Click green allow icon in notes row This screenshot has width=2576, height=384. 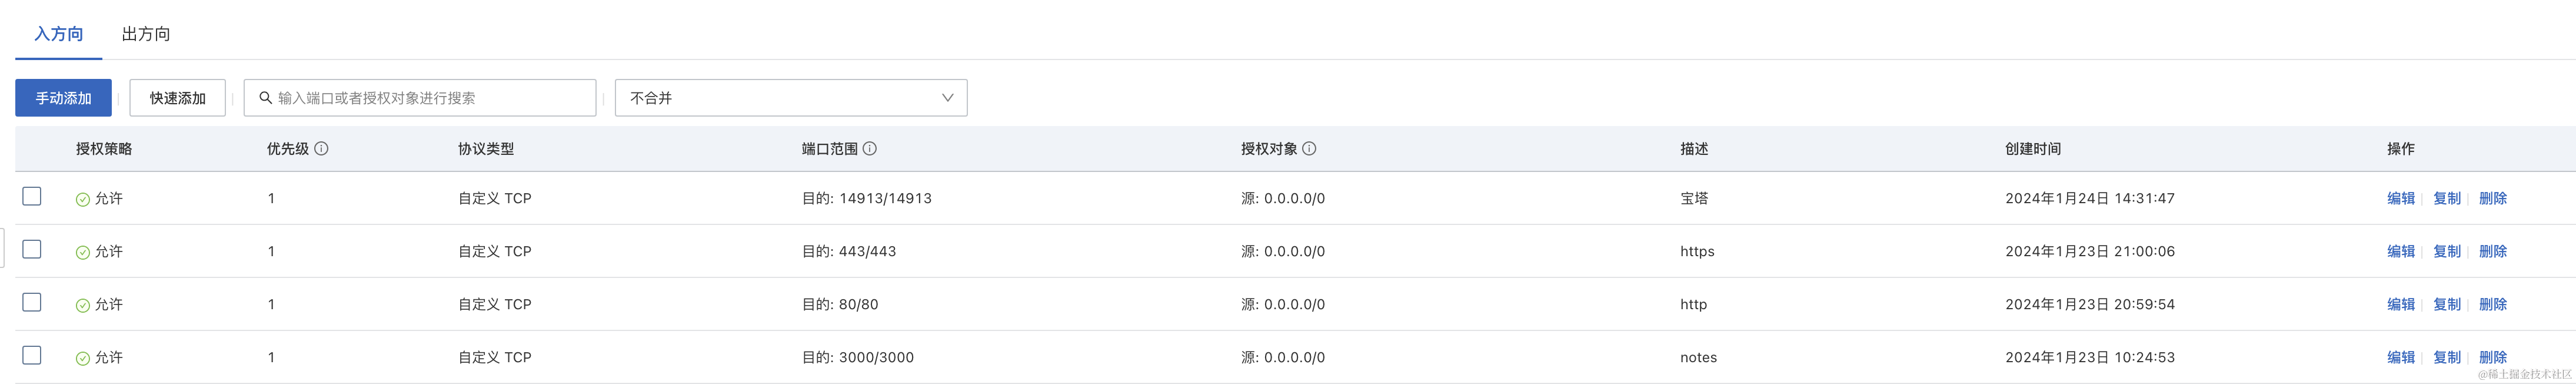pos(83,358)
